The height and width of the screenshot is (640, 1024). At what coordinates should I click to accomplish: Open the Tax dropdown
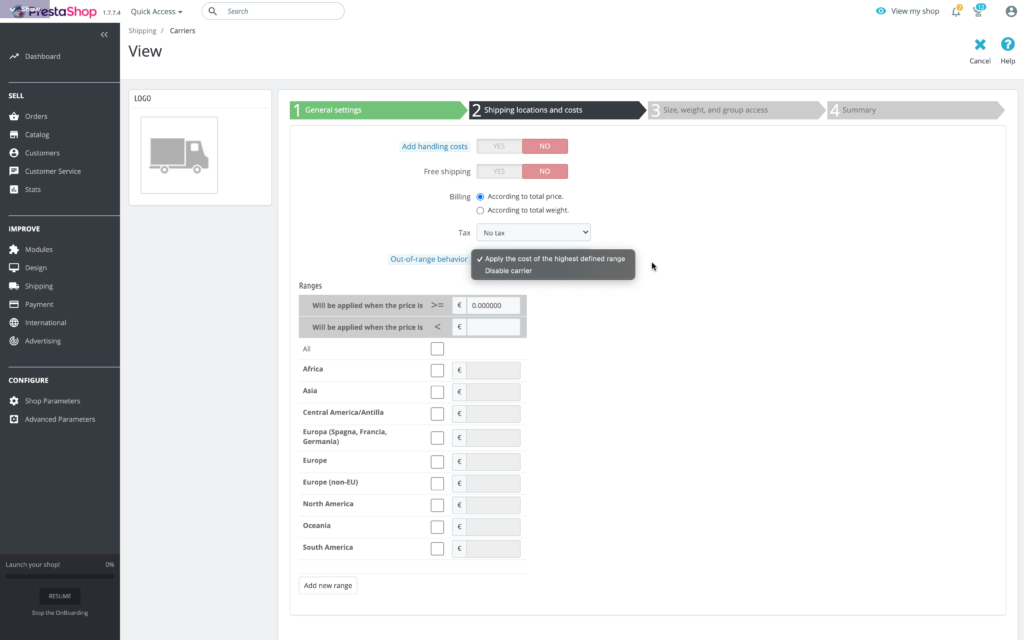(x=534, y=232)
